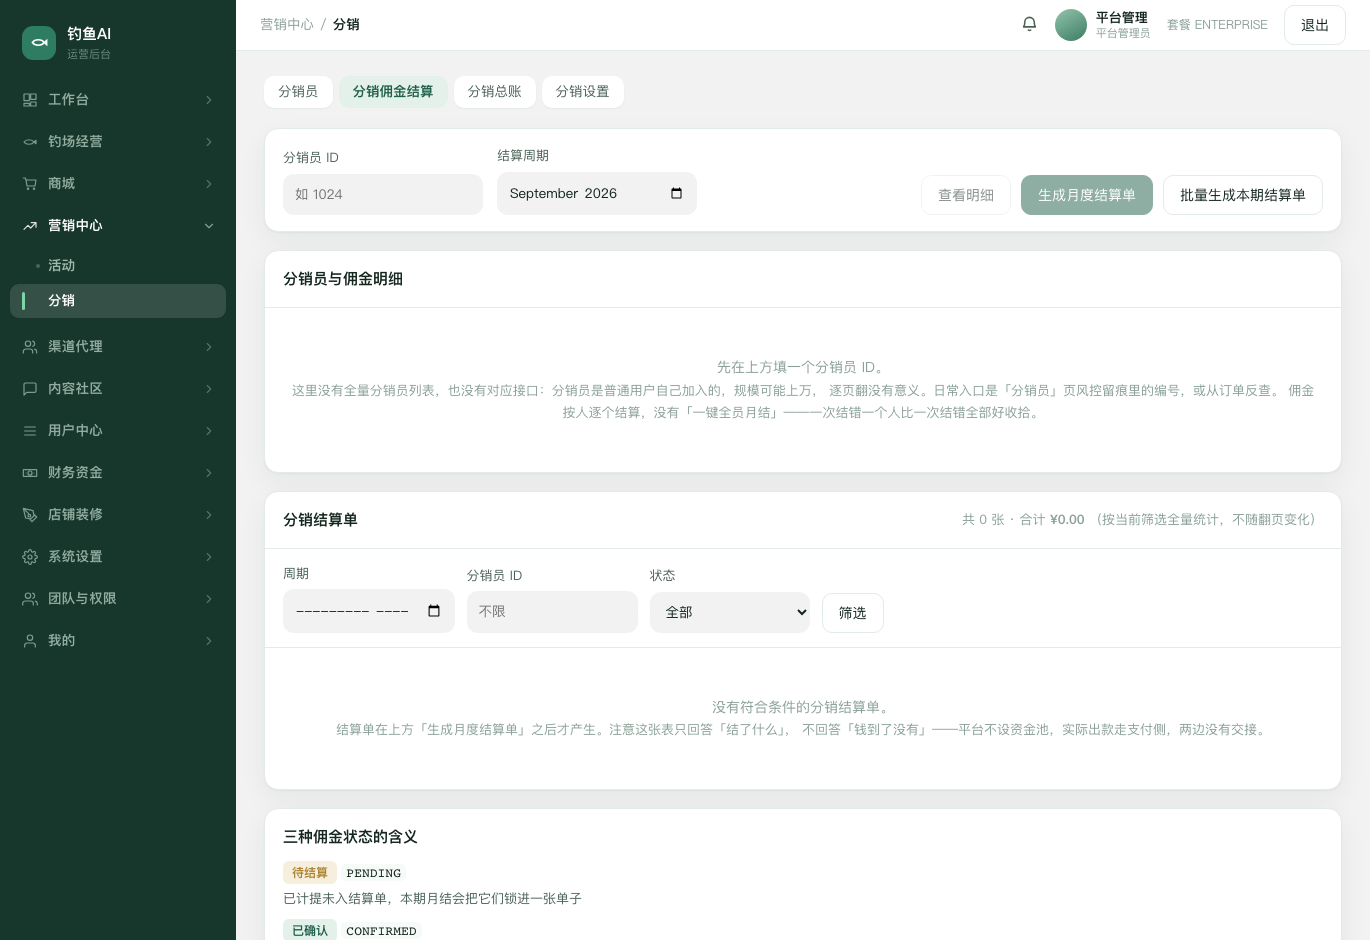
Task: Click the 平台管理 user name
Action: tap(1122, 17)
